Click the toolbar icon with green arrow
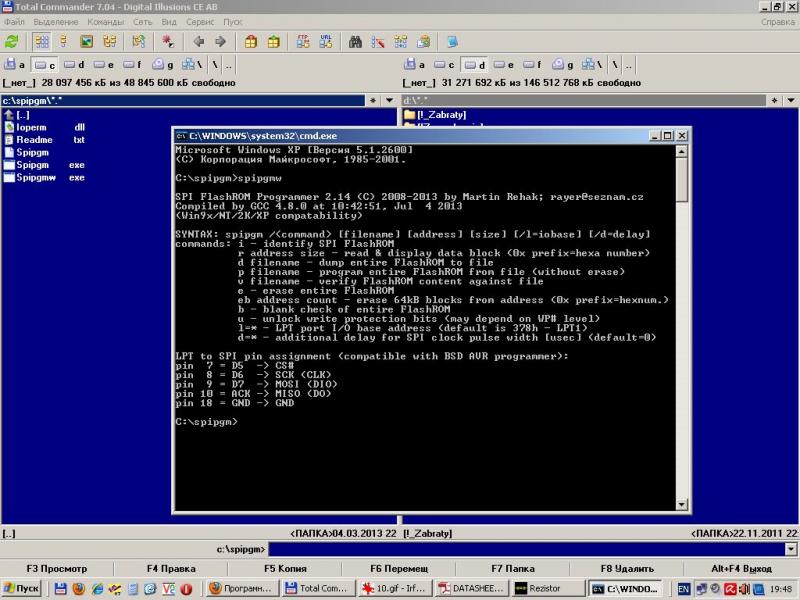Viewport: 800px width, 600px height. (x=138, y=41)
